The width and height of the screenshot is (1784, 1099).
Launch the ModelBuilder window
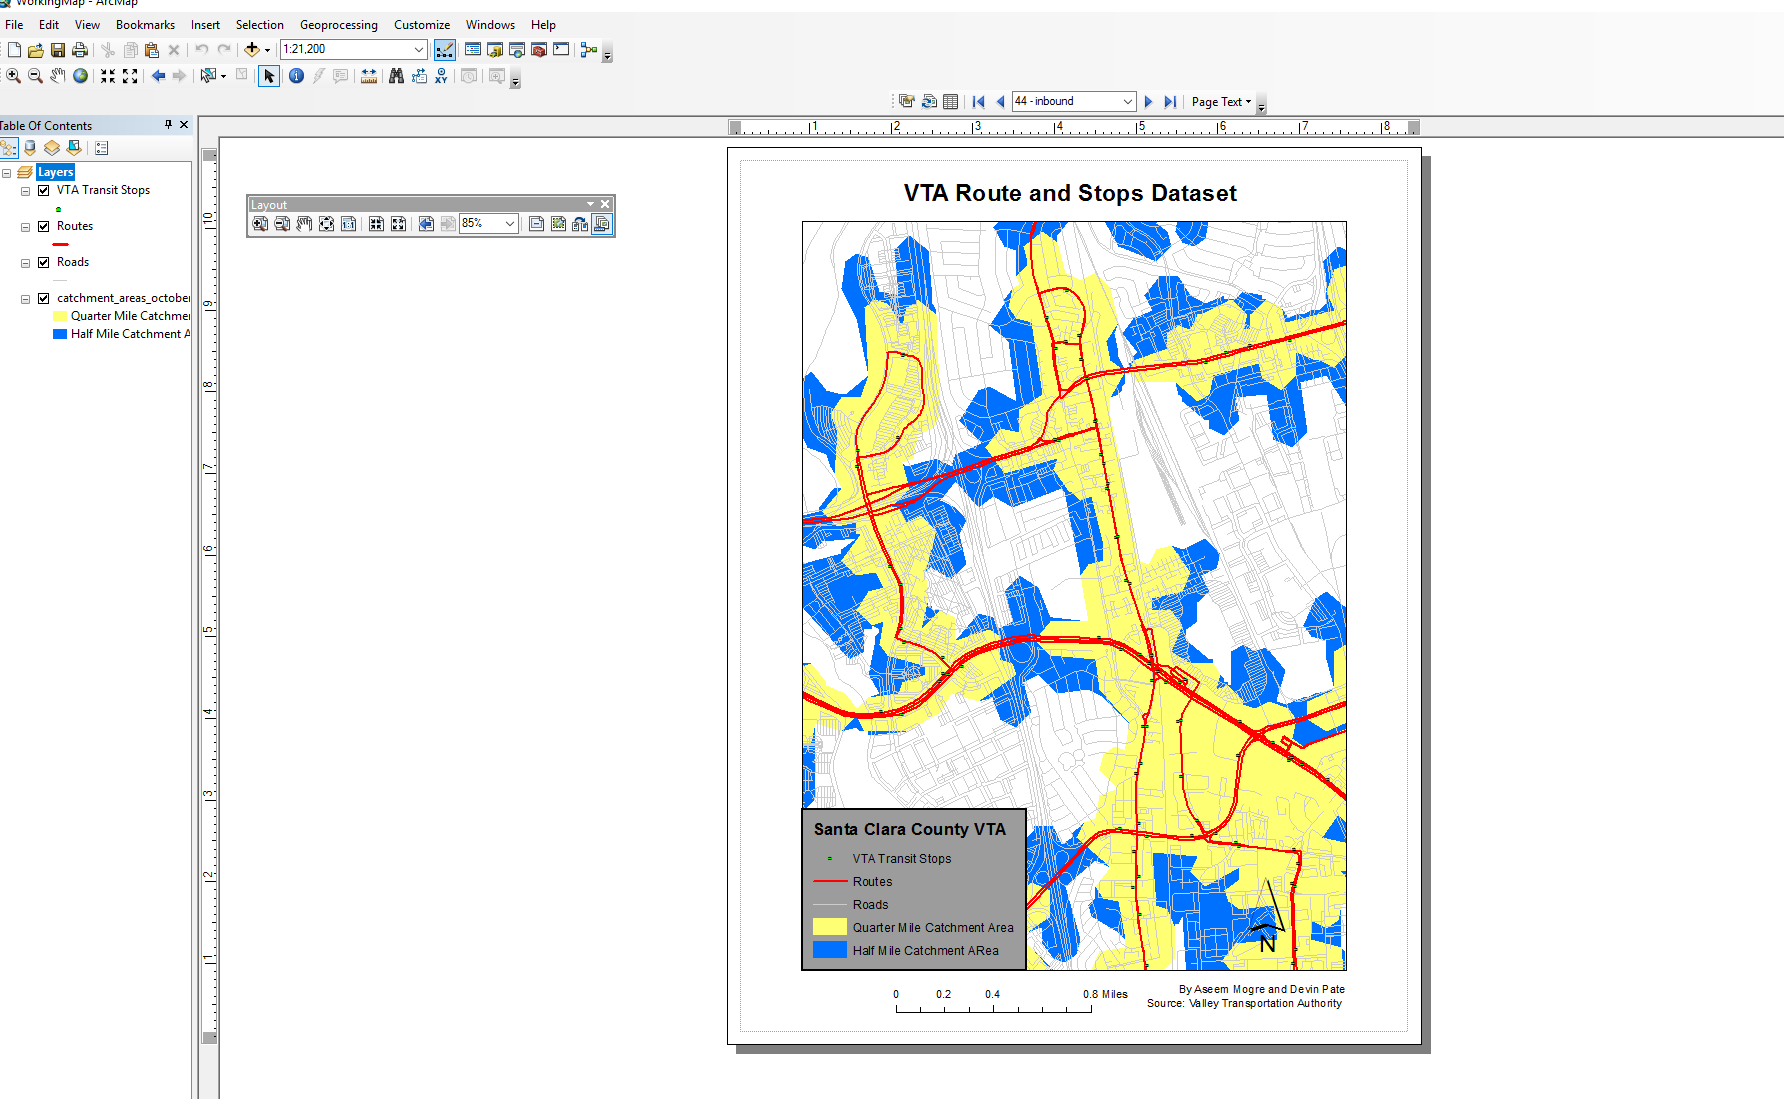[x=589, y=49]
